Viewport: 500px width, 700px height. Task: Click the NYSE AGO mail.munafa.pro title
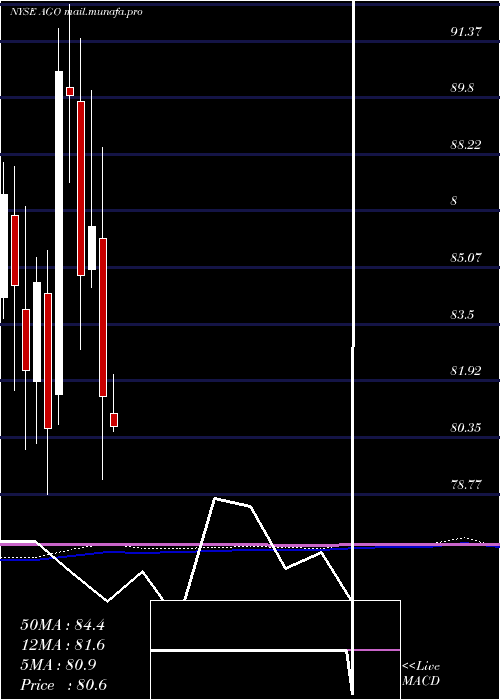click(76, 12)
